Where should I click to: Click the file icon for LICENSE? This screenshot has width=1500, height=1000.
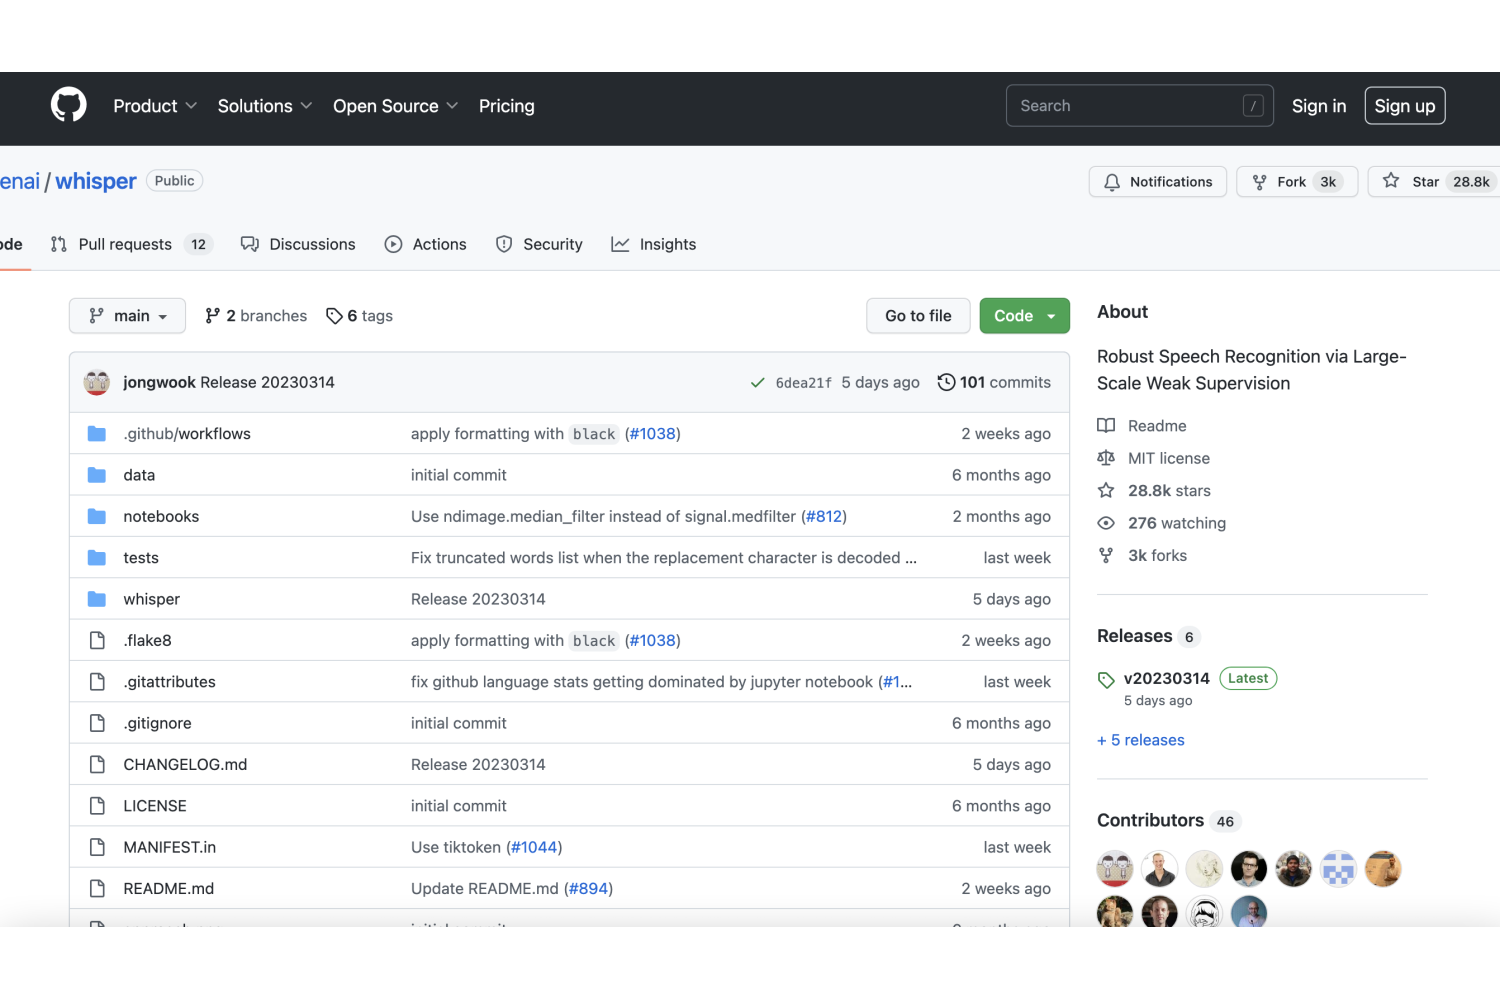97,806
